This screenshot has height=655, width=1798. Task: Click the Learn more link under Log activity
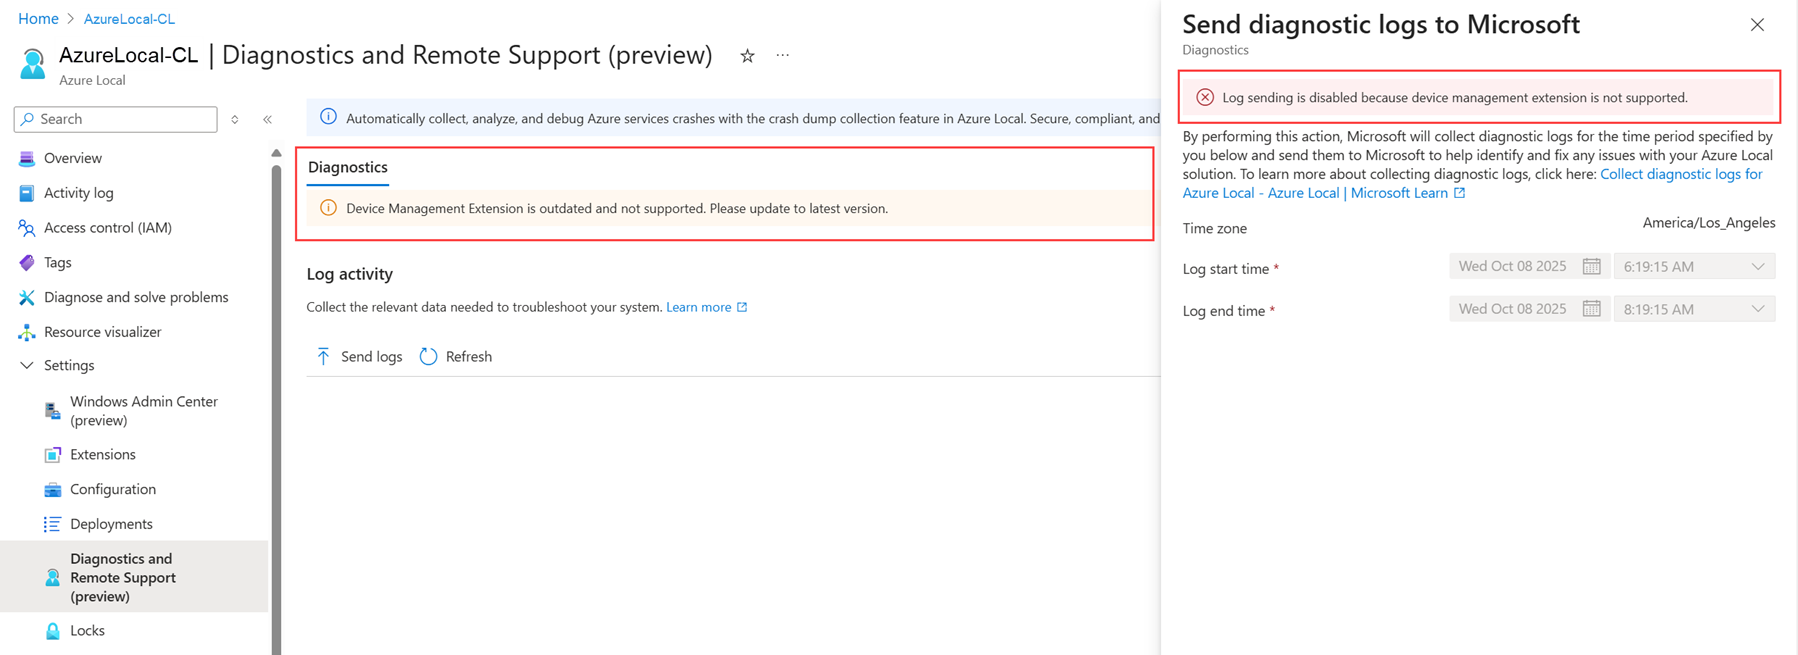pyautogui.click(x=699, y=307)
